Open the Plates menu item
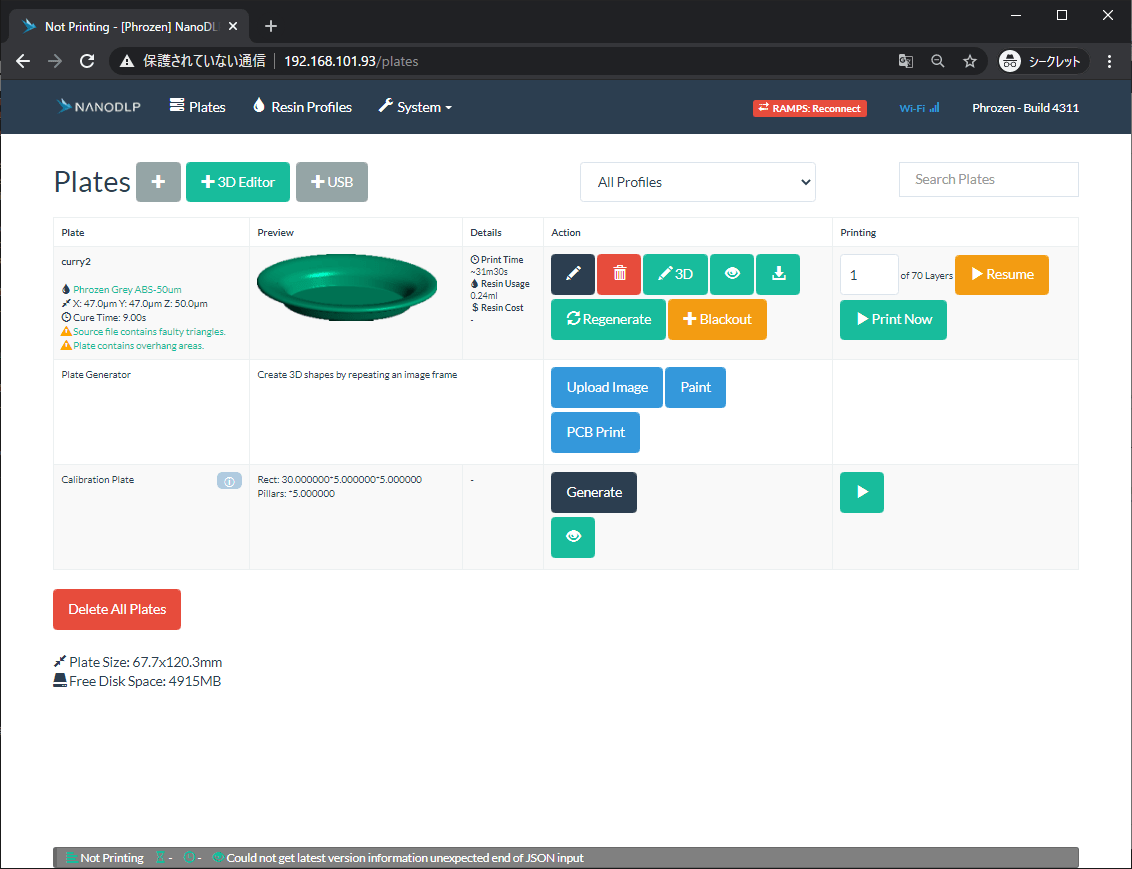 pyautogui.click(x=197, y=107)
